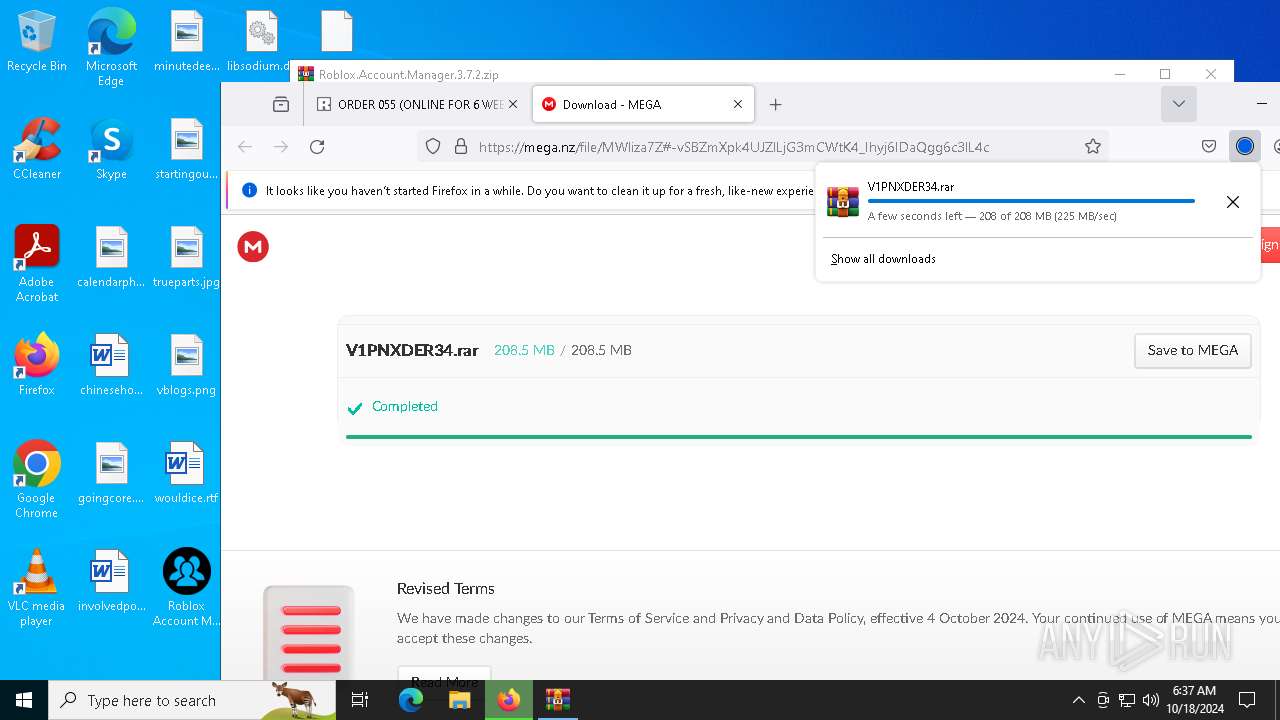Maximize the Roblox.Account.Manager WinRAR window

click(1165, 74)
